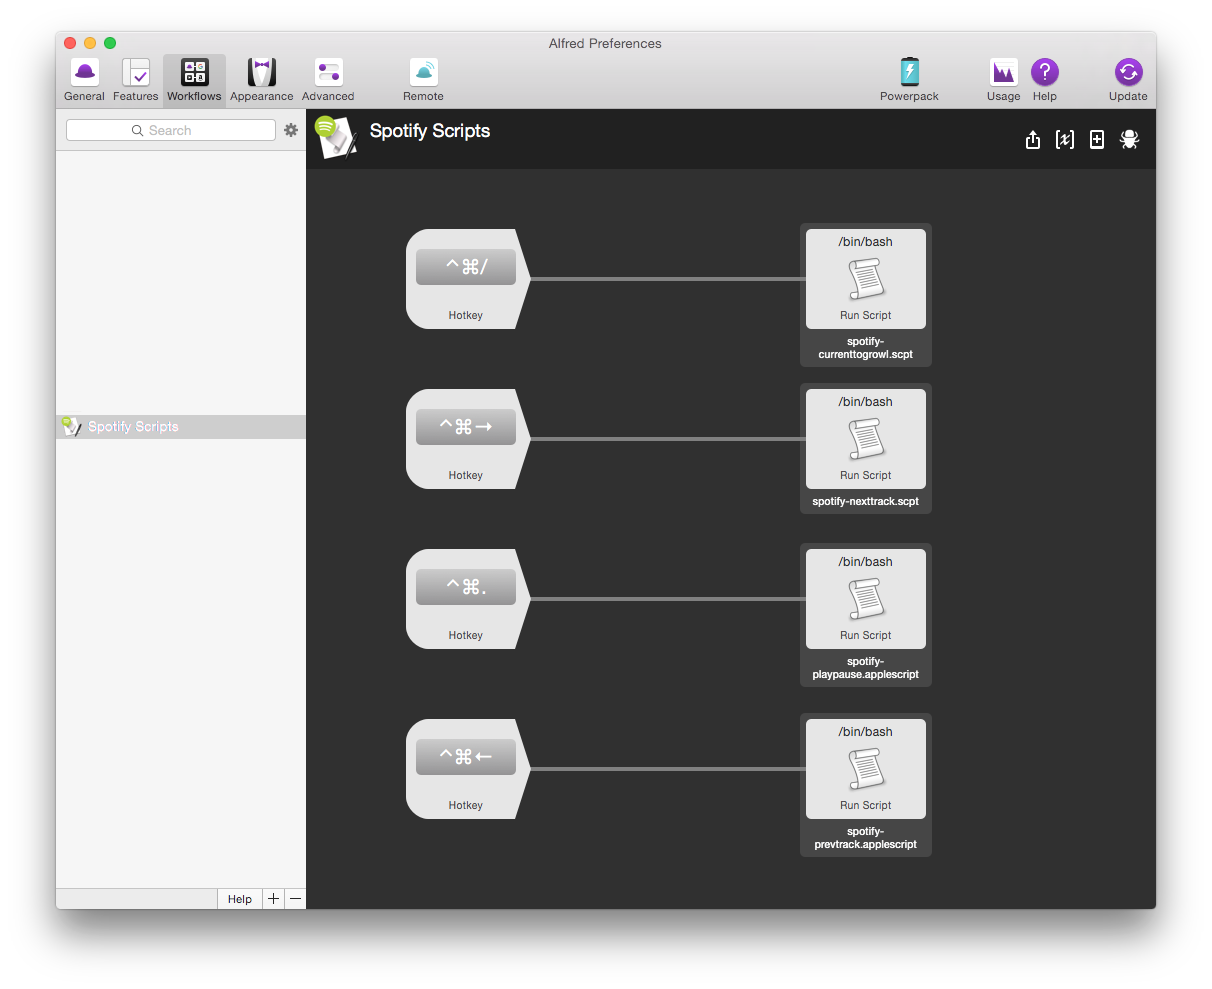Open the General preferences tab
This screenshot has height=989, width=1212.
pyautogui.click(x=84, y=80)
